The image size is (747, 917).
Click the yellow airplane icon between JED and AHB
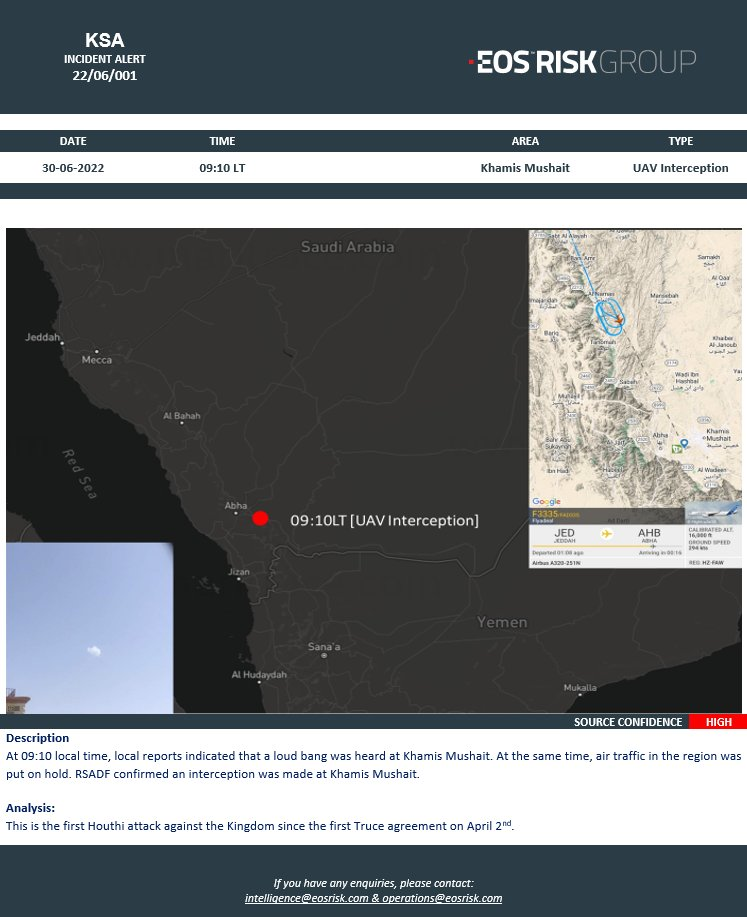(606, 534)
